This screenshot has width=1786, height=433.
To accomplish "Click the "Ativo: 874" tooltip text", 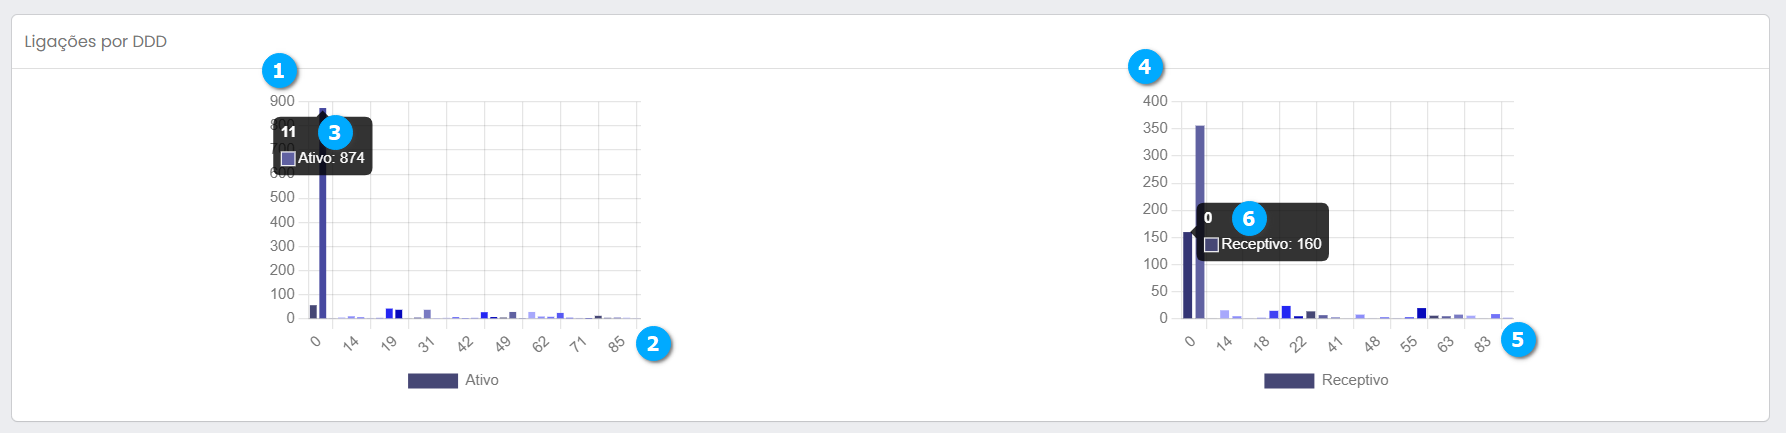I will (331, 158).
